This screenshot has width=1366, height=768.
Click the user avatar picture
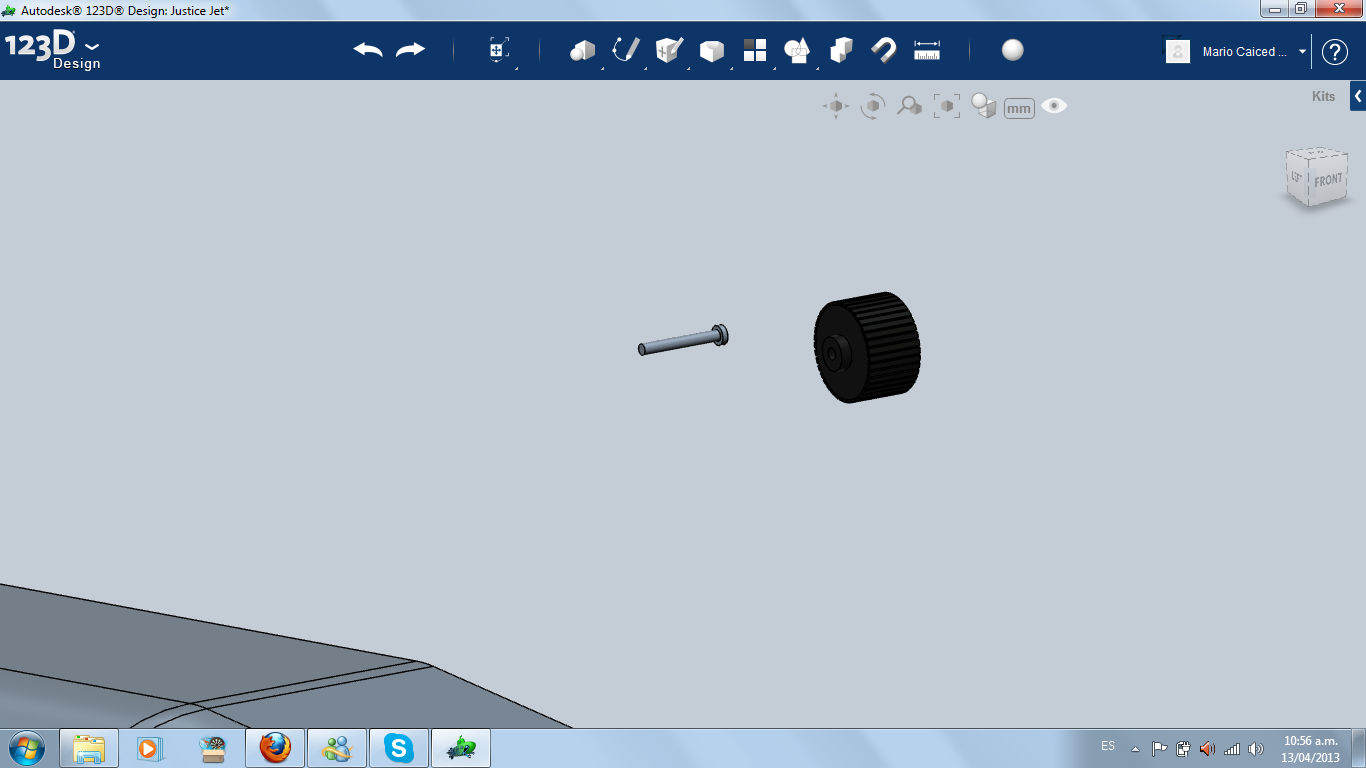1178,51
